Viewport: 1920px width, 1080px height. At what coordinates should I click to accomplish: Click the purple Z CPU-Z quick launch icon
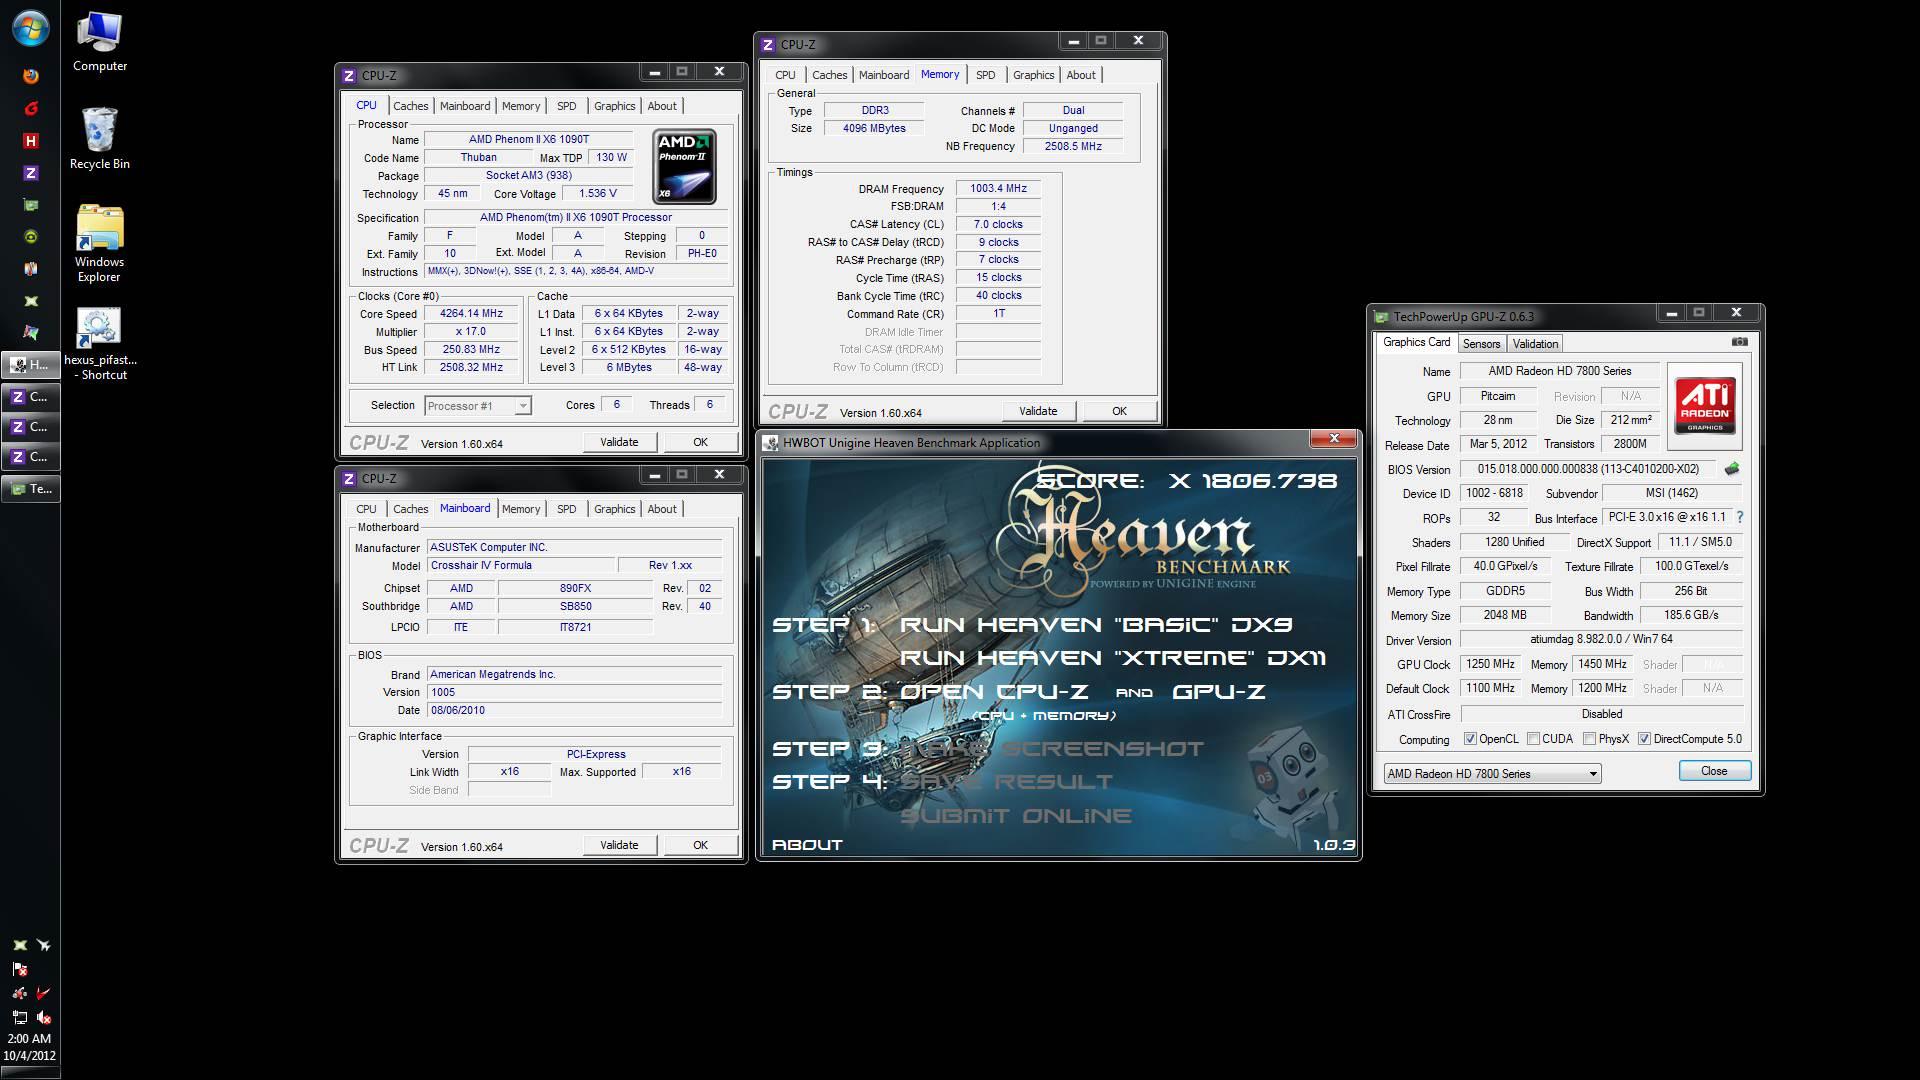tap(30, 173)
